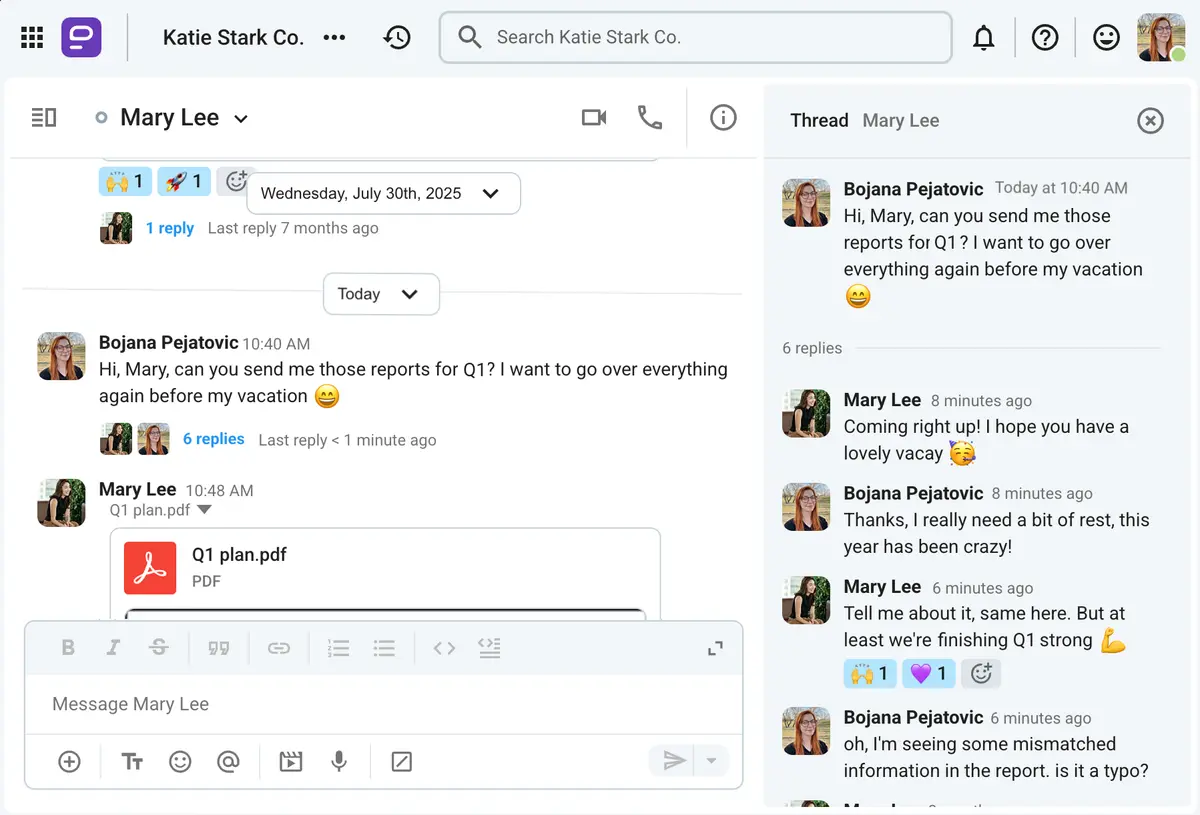The width and height of the screenshot is (1200, 815).
Task: Insert a mention with the @ icon
Action: [228, 762]
